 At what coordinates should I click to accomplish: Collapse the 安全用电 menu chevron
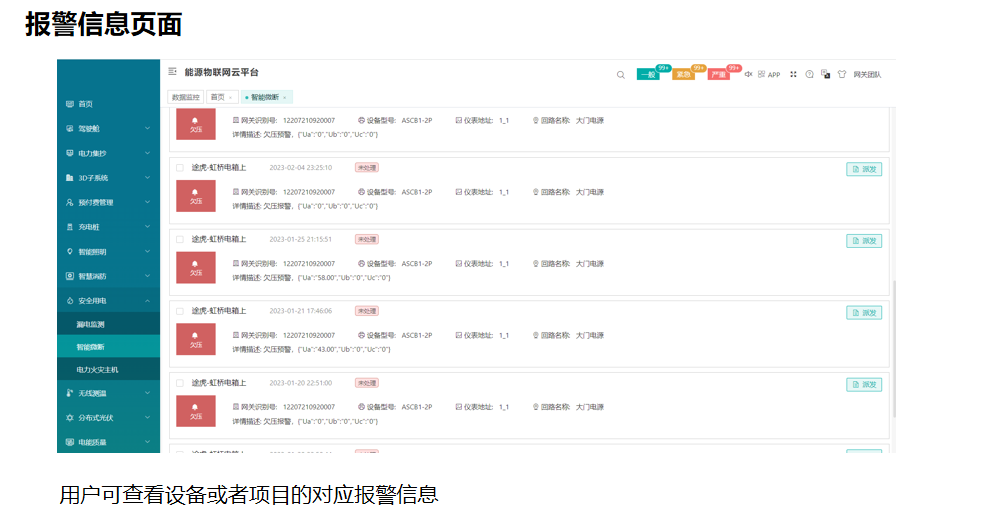coord(147,301)
